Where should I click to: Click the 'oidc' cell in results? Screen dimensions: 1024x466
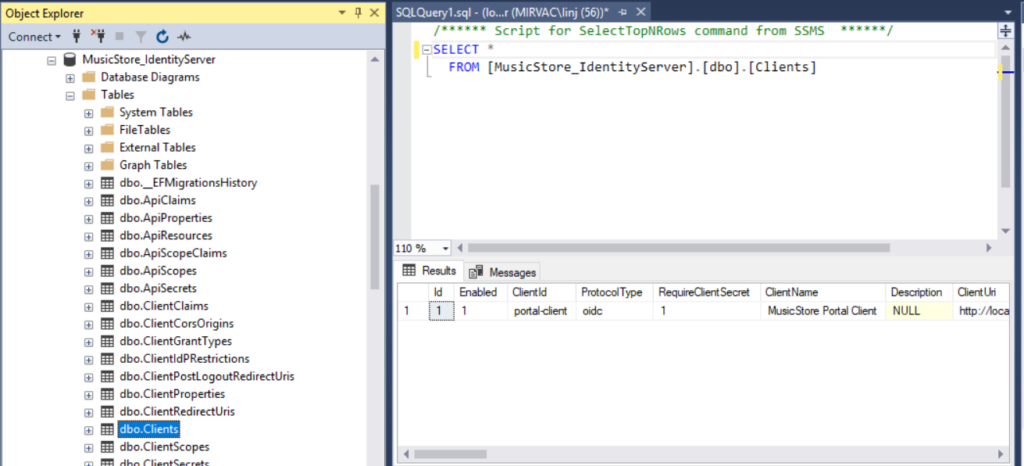(x=615, y=311)
